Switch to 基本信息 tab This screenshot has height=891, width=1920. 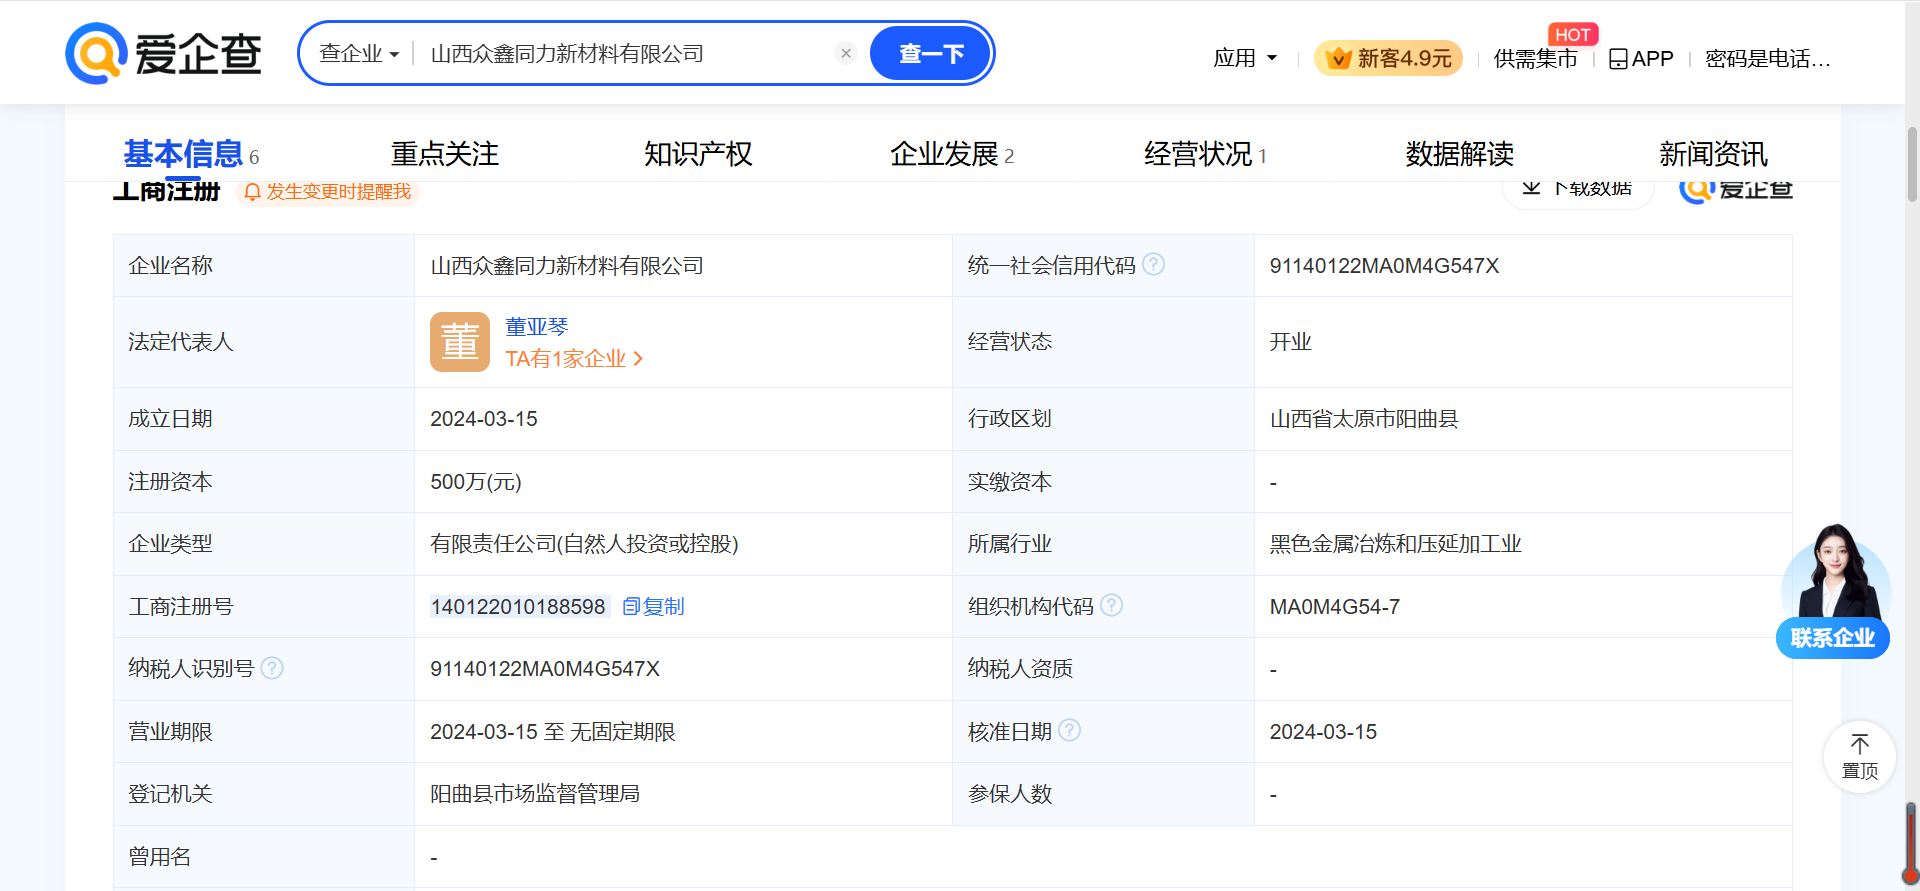click(190, 154)
